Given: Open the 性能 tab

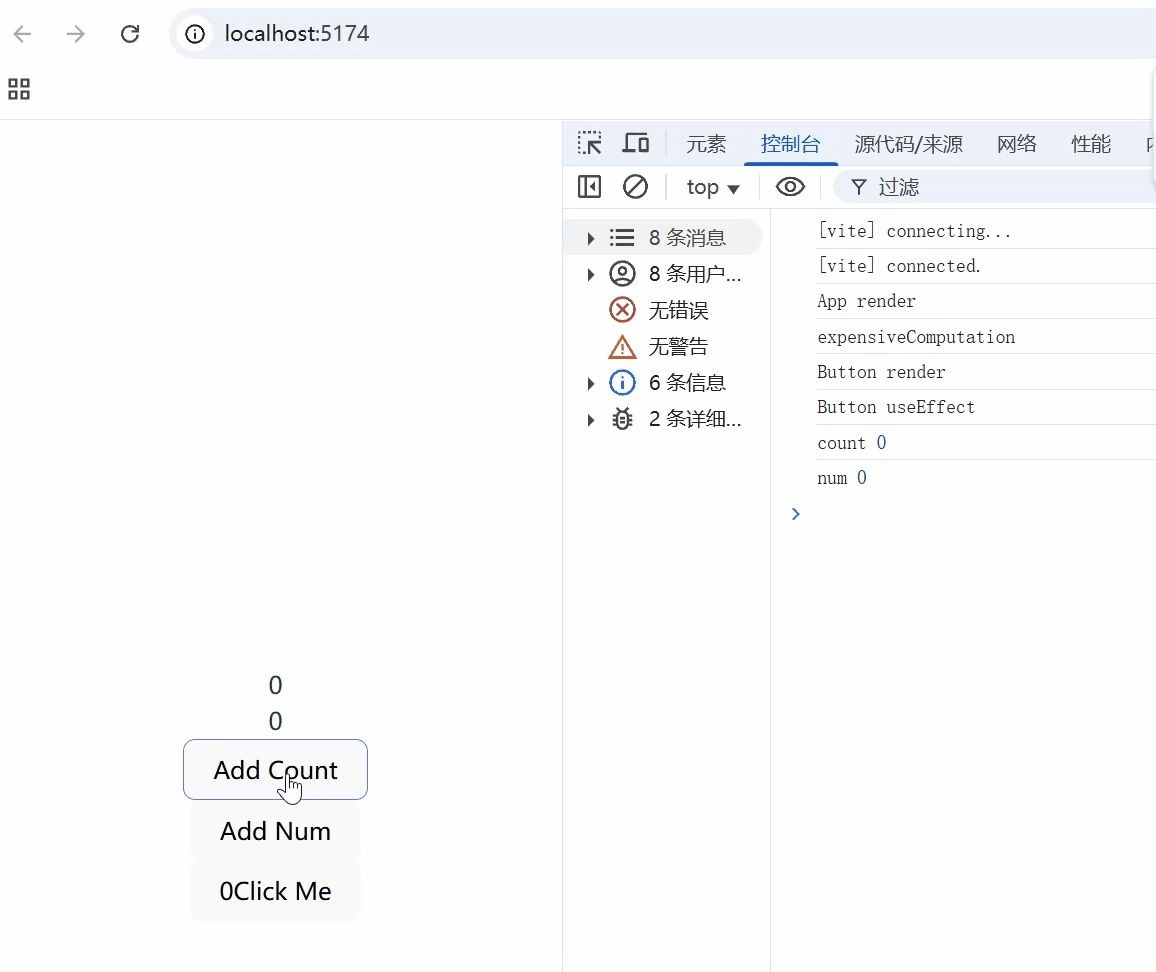Looking at the screenshot, I should click(1091, 144).
